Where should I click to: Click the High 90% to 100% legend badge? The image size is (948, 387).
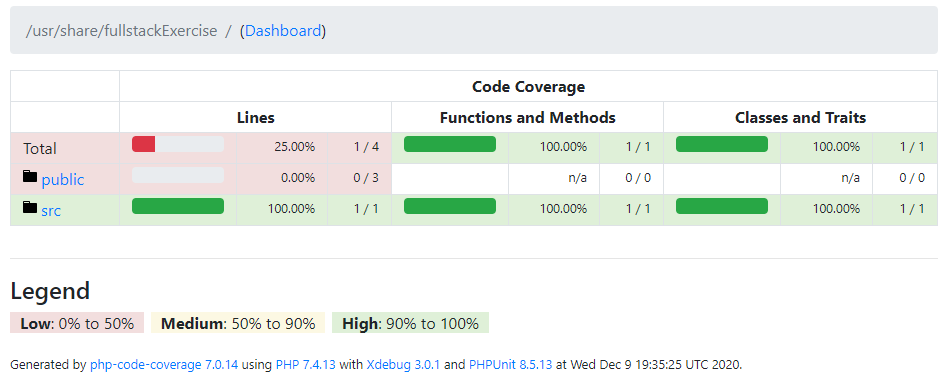tap(411, 323)
